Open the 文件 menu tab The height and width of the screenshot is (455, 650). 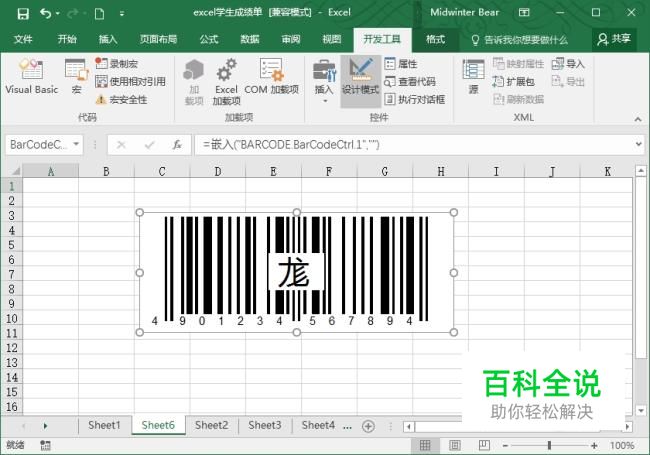(23, 39)
